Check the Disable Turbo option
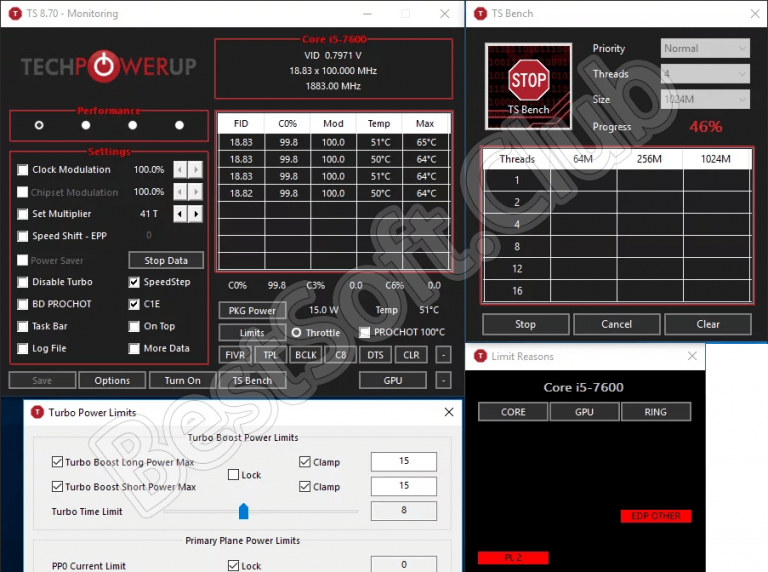This screenshot has height=572, width=768. click(23, 282)
